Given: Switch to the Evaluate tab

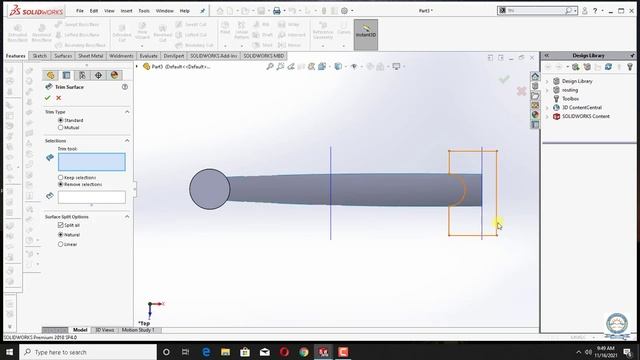Looking at the screenshot, I should click(x=149, y=56).
